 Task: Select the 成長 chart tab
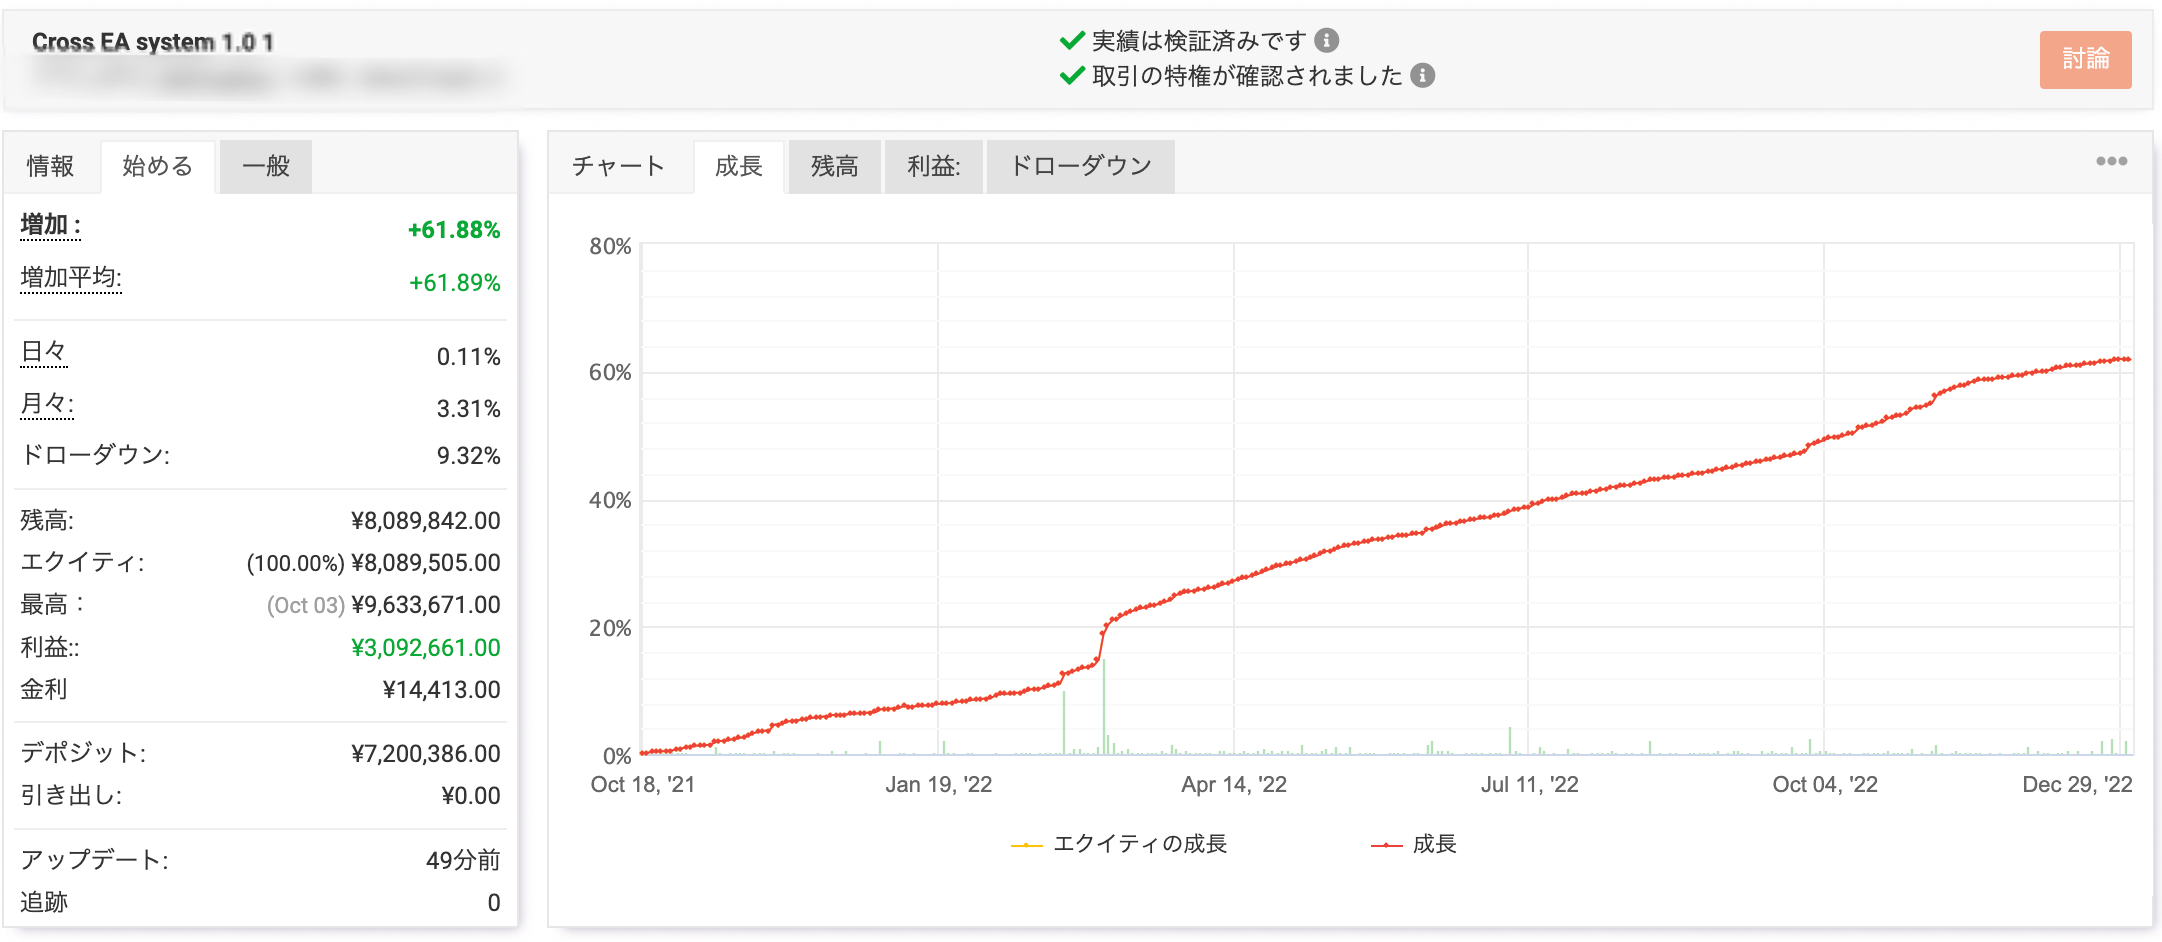739,166
